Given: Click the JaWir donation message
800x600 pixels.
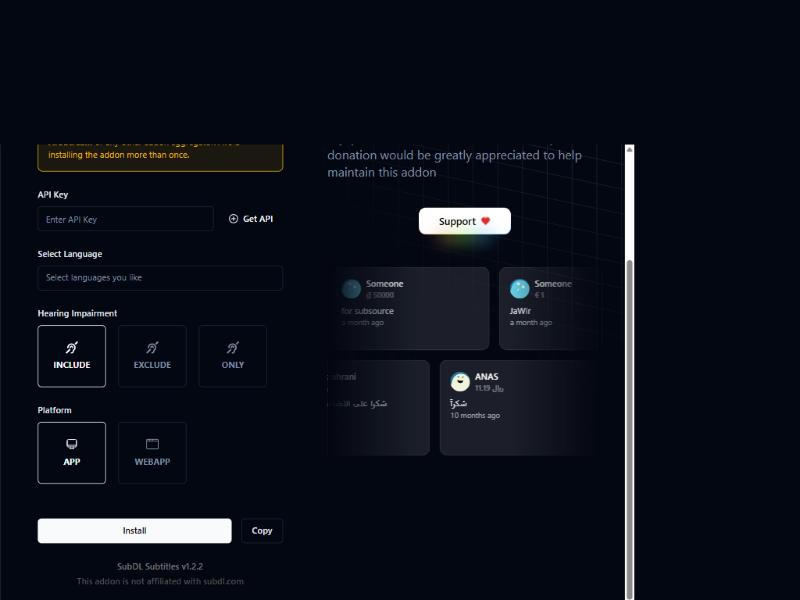Looking at the screenshot, I should pyautogui.click(x=520, y=311).
